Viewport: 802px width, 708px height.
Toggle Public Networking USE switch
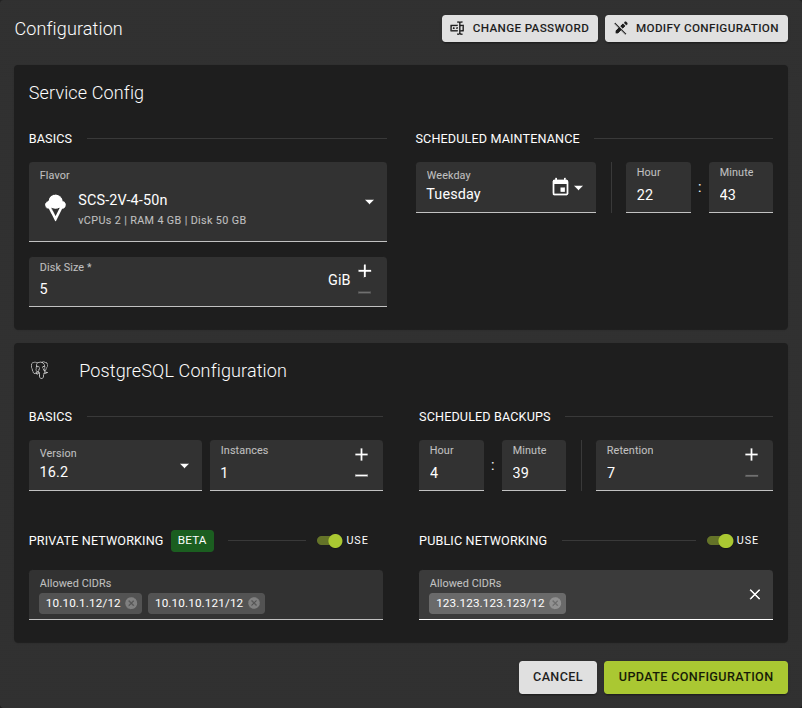pos(720,541)
